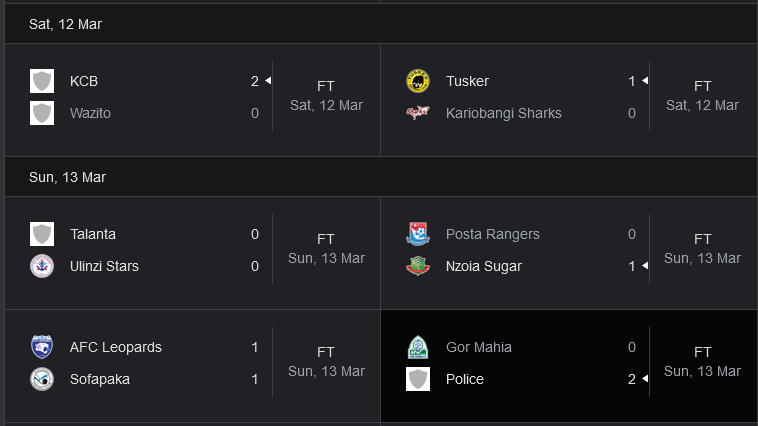Click the Sofapaka team crest

pos(42,379)
